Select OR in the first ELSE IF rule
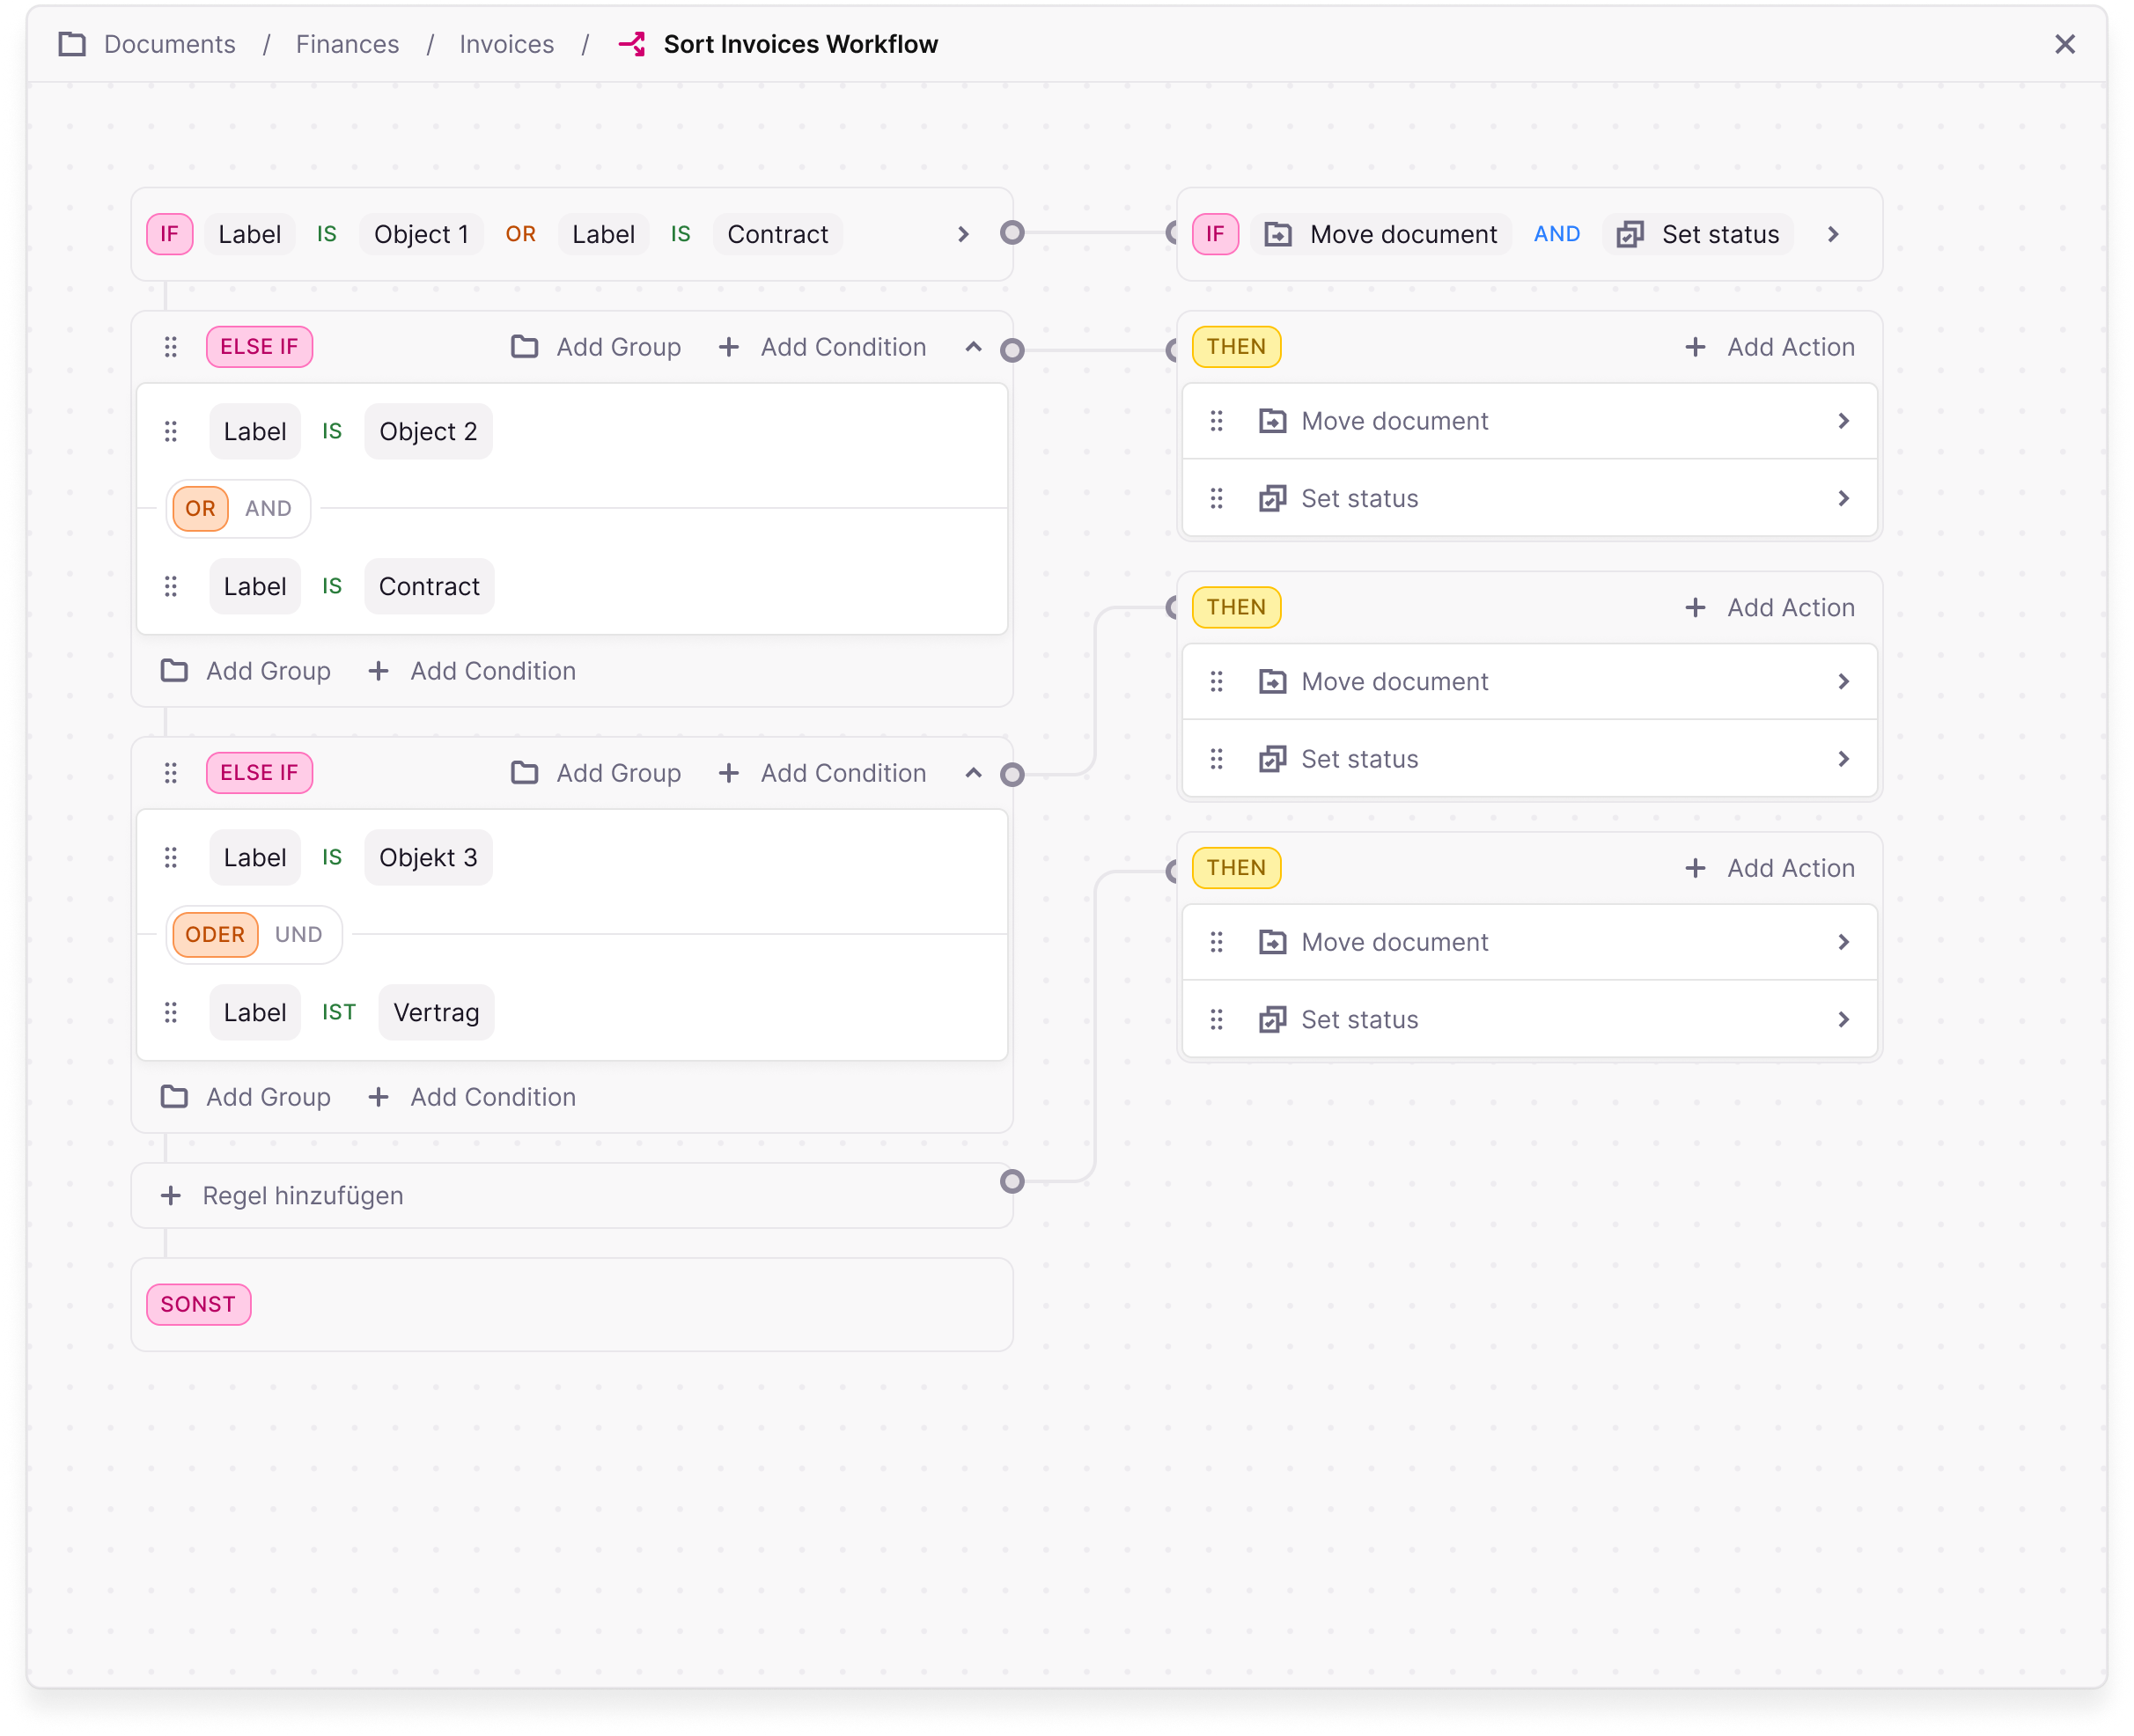The width and height of the screenshot is (2134, 1736). coord(199,508)
